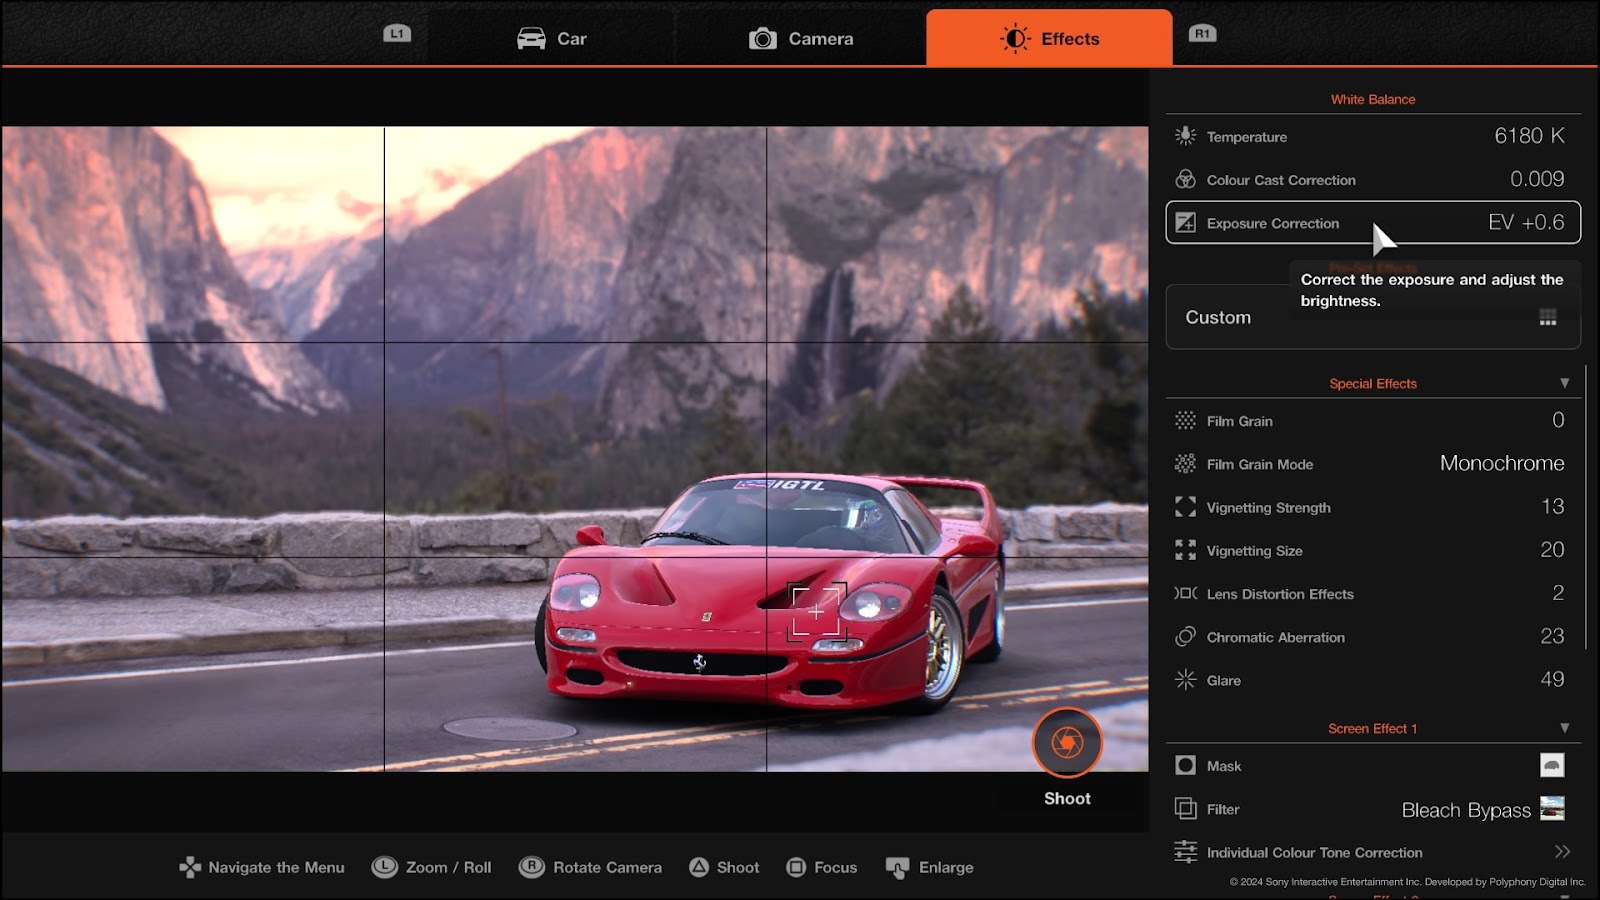Viewport: 1600px width, 900px height.
Task: Select Lens Distortion Effects value 2
Action: [1558, 593]
